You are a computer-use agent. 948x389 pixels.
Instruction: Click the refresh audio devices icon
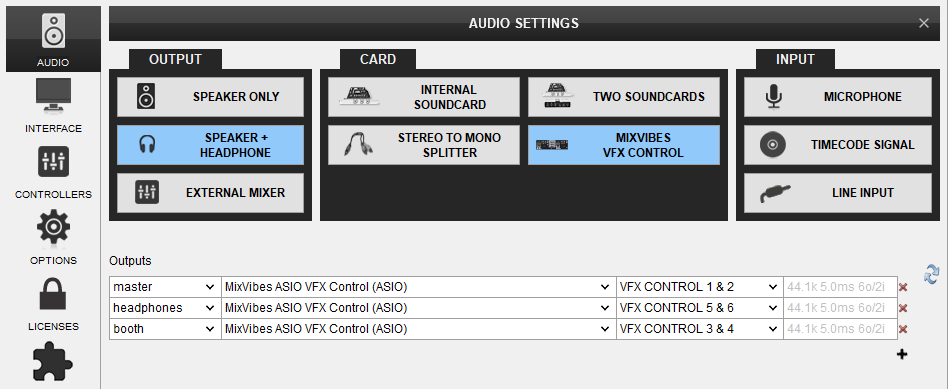click(x=932, y=273)
